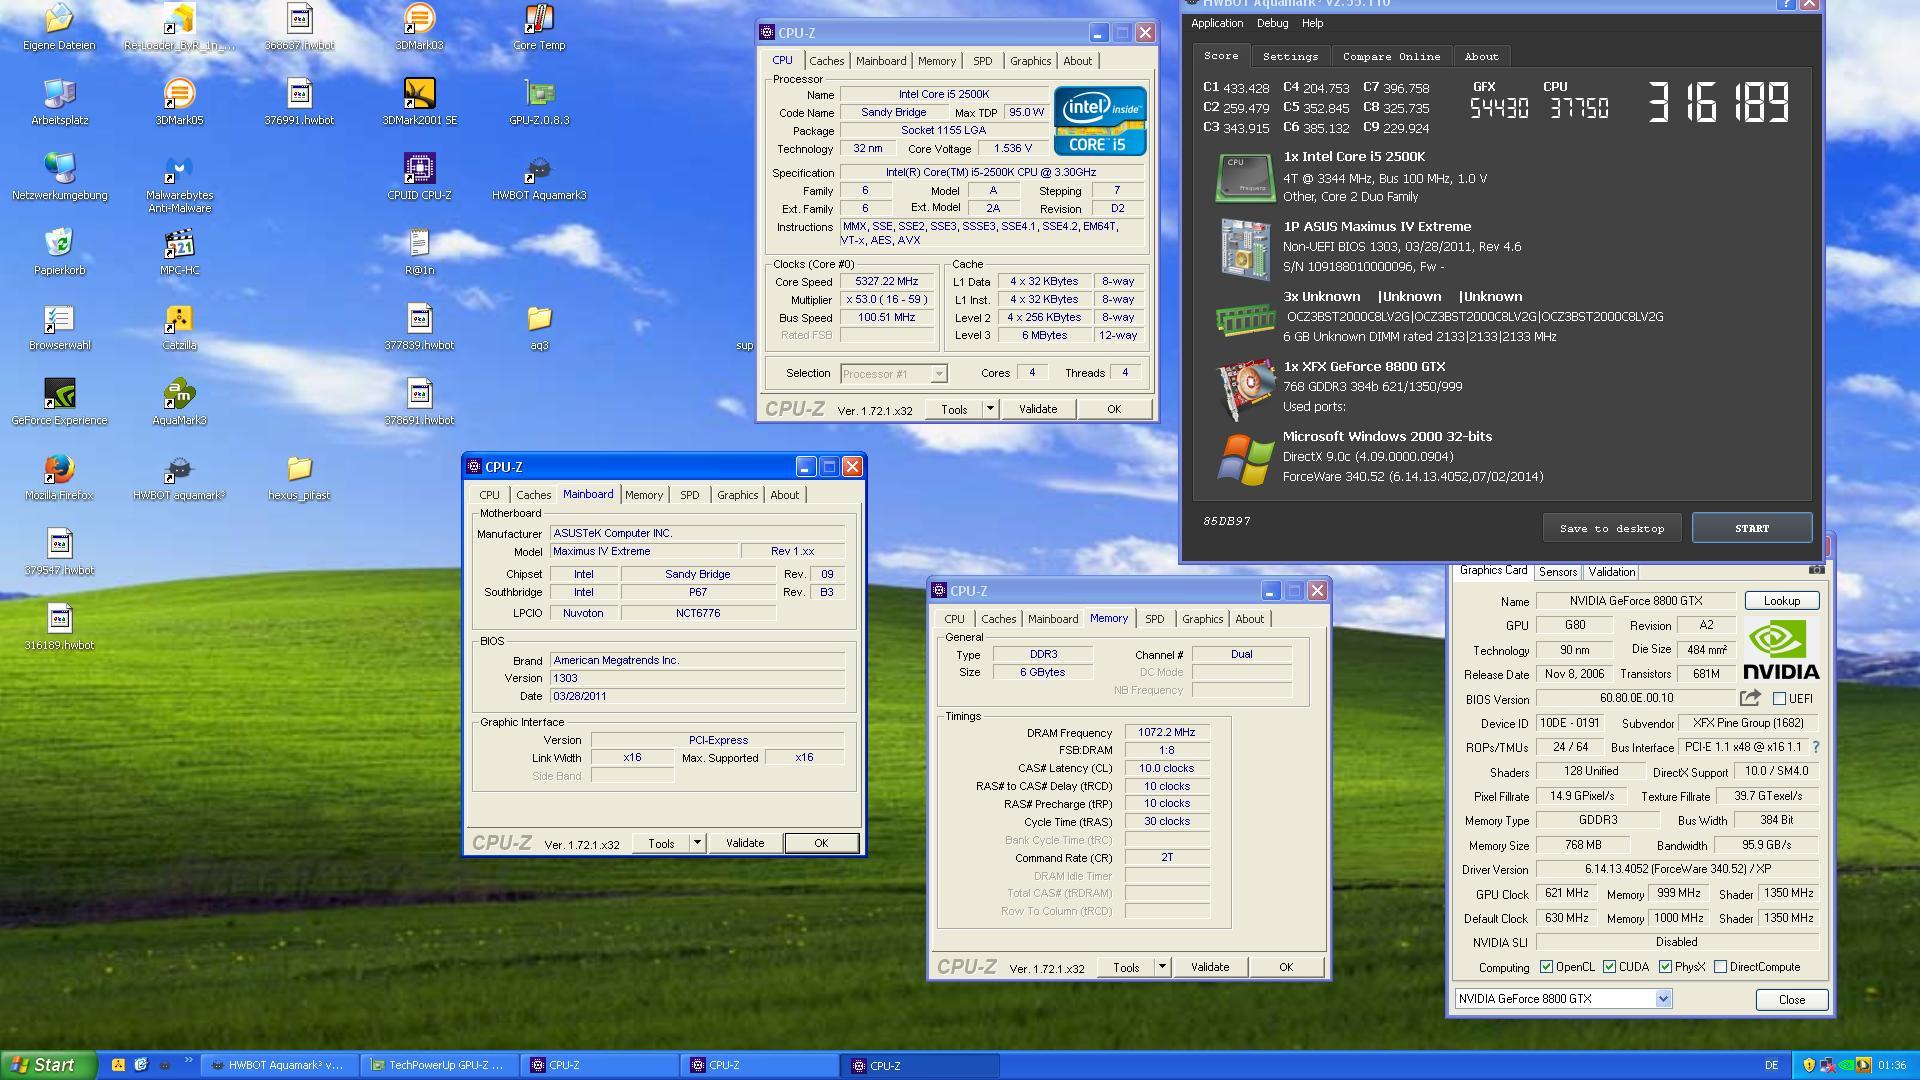The image size is (1920, 1080).
Task: Switch to Settings tab in Aquamark
Action: 1290,56
